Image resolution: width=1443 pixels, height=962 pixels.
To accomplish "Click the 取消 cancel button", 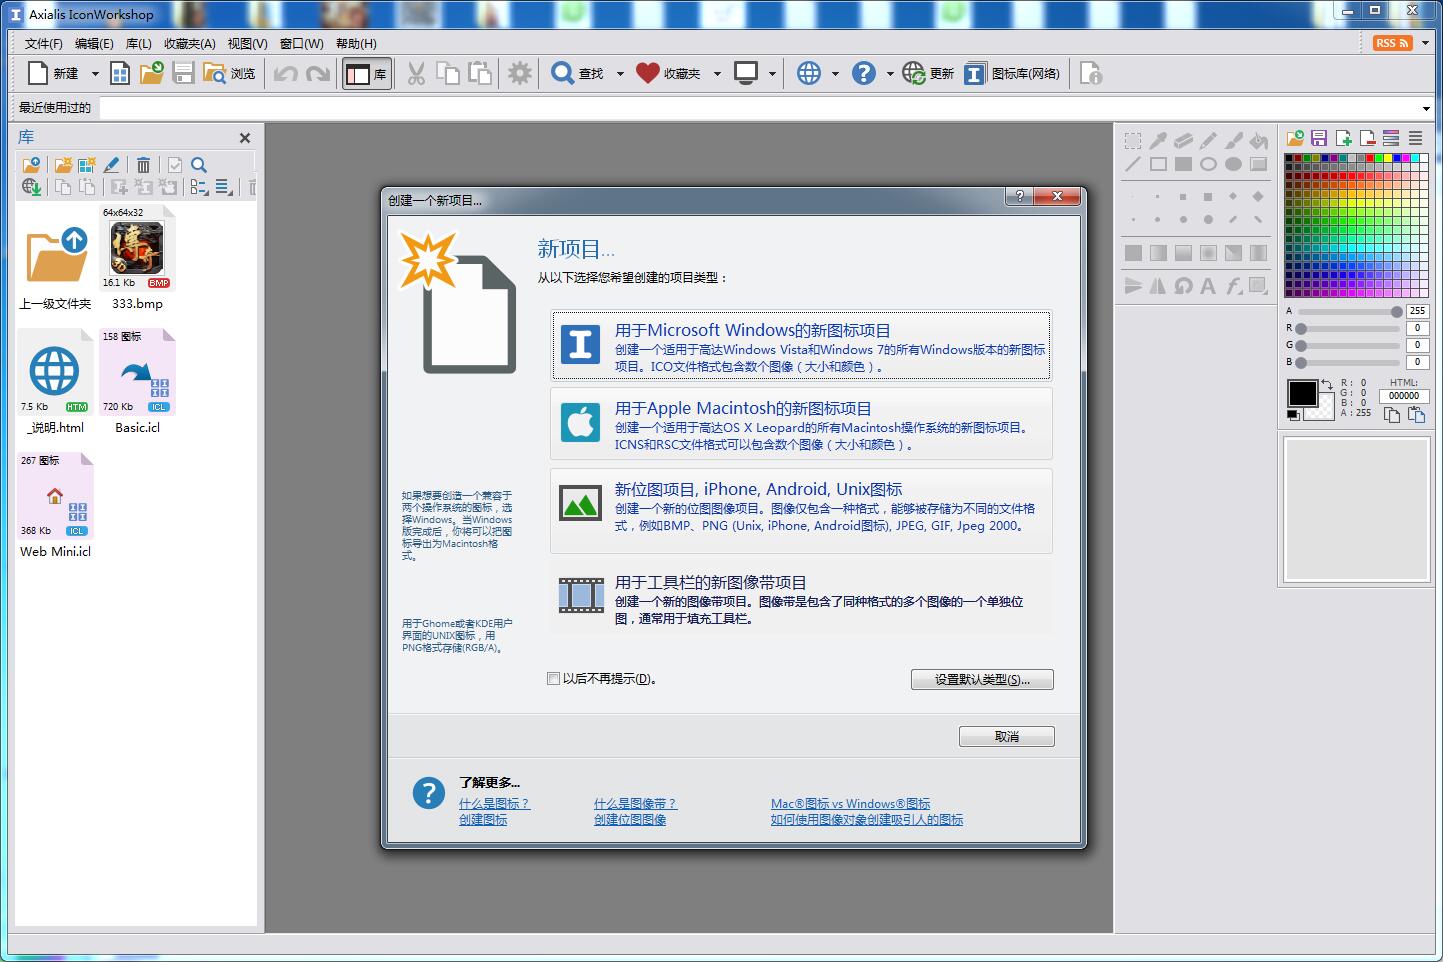I will (1007, 737).
